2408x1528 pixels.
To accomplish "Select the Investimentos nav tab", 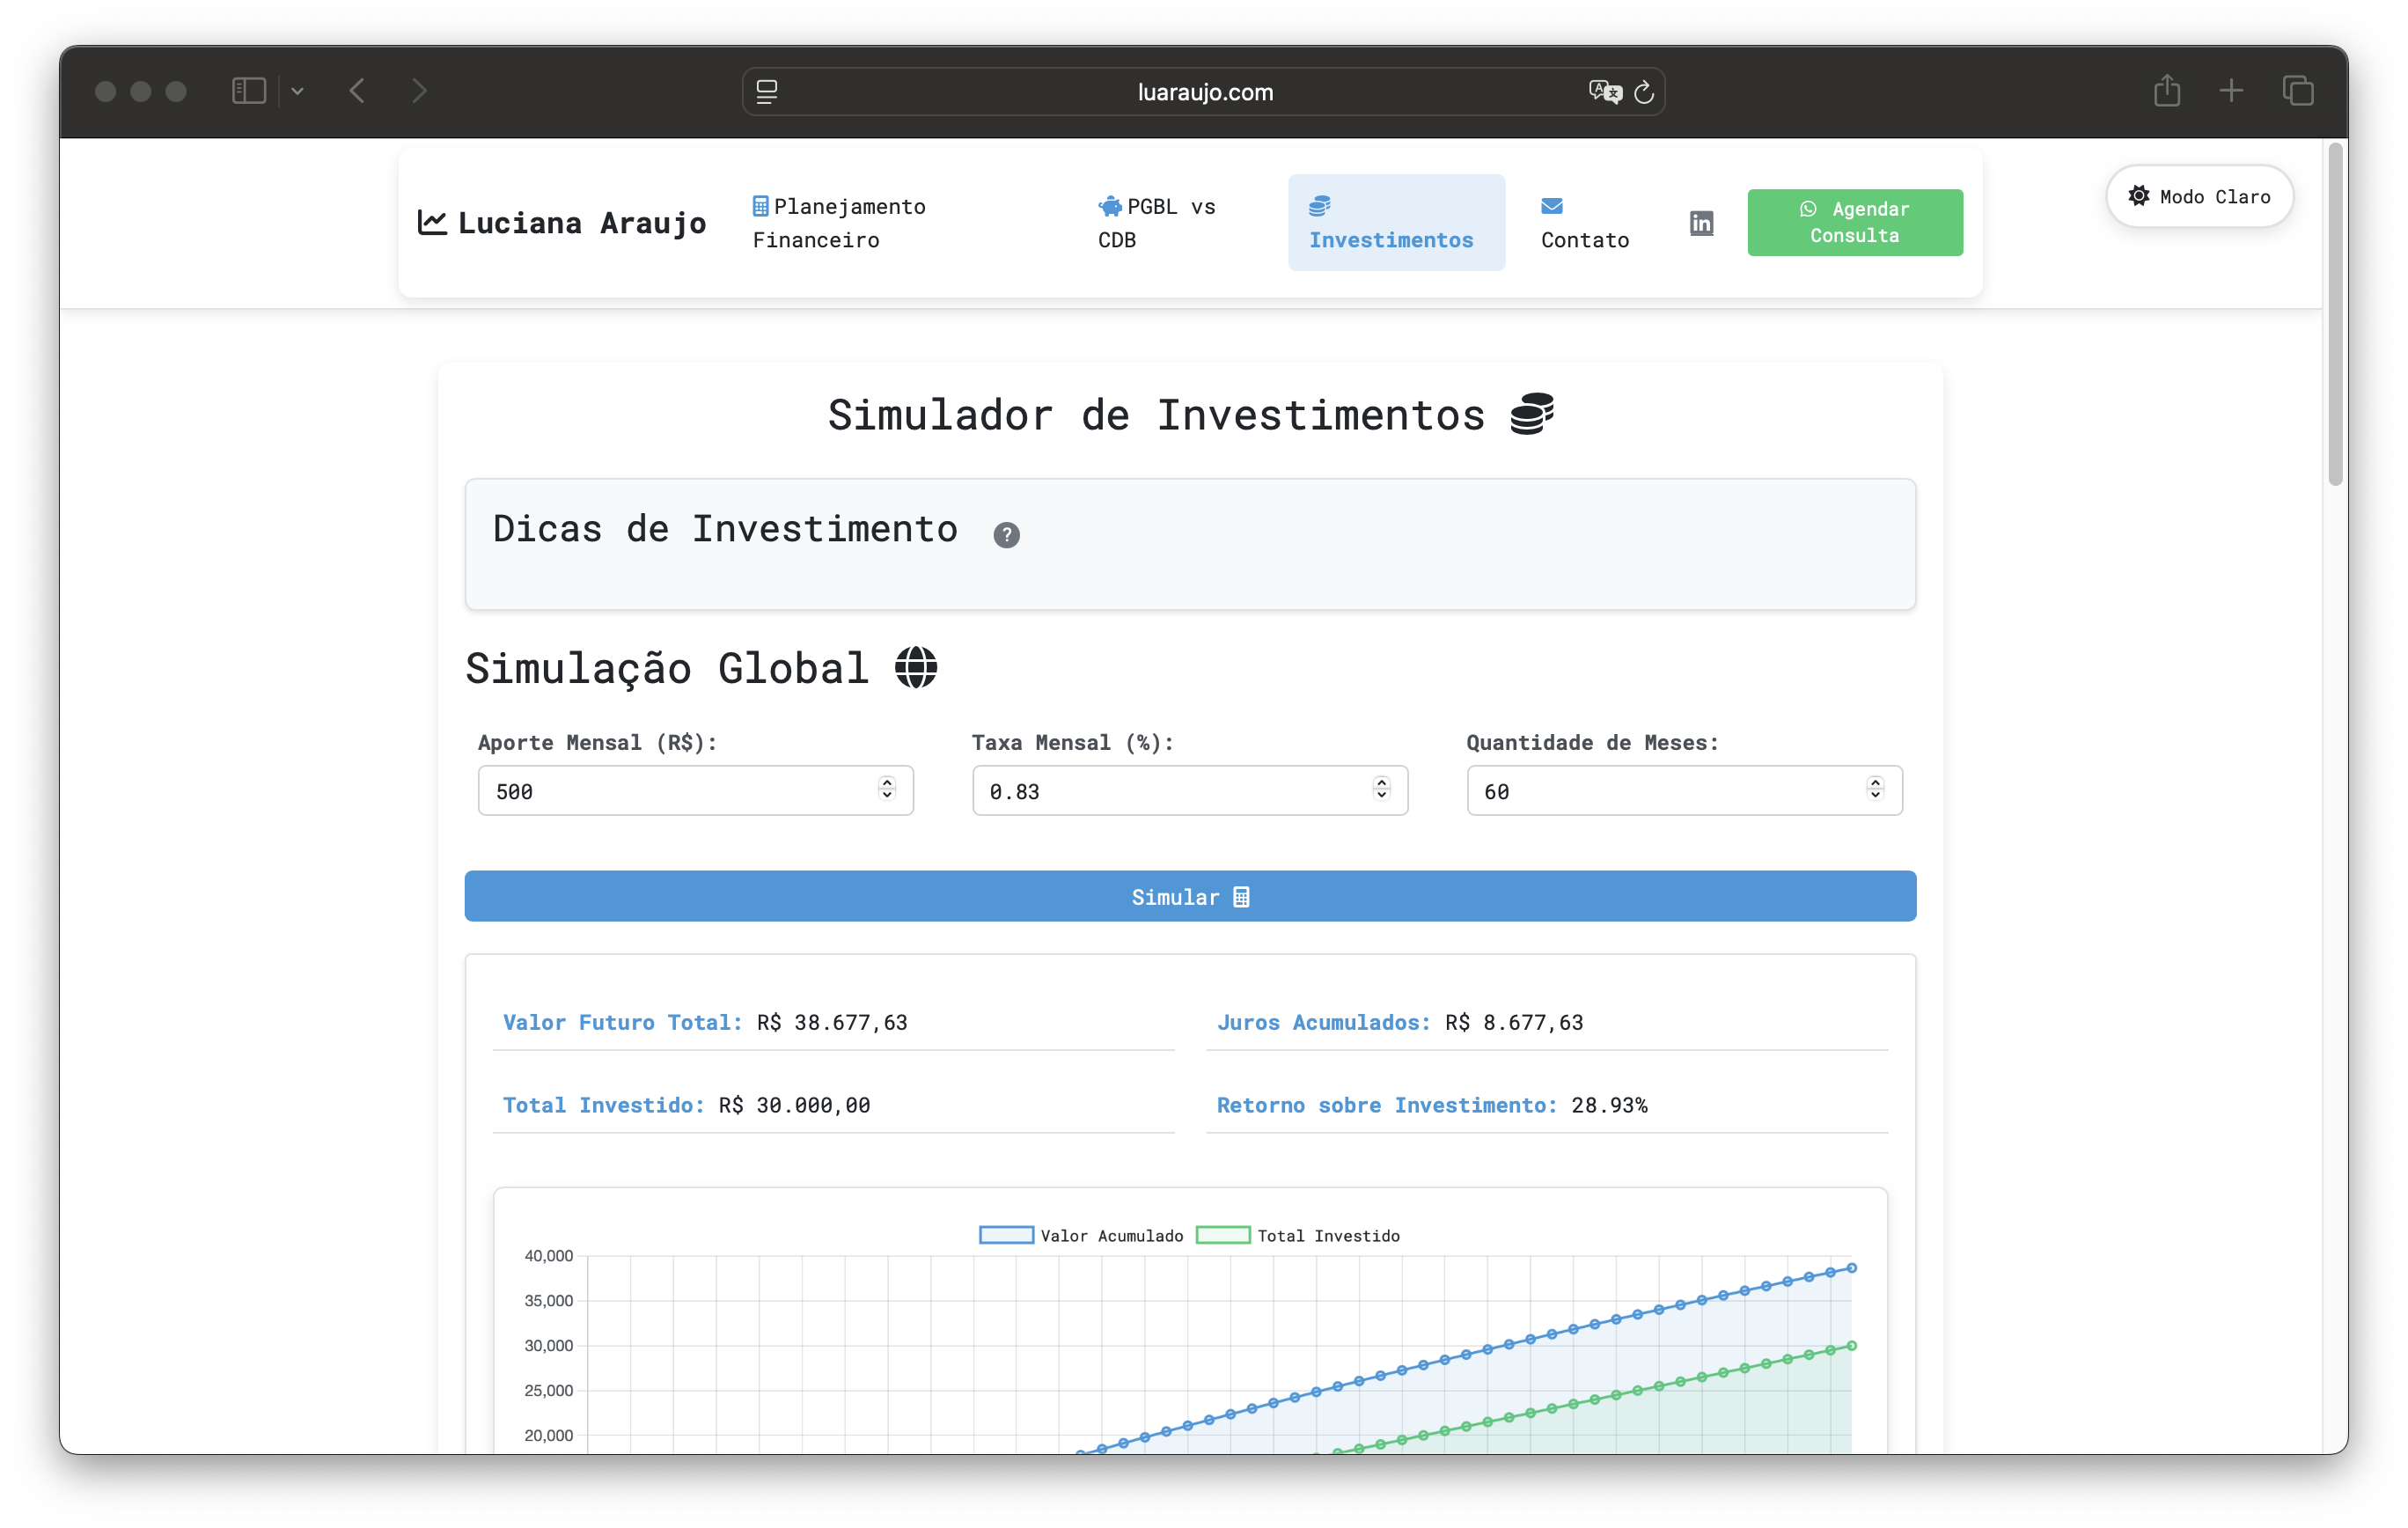I will pyautogui.click(x=1395, y=223).
